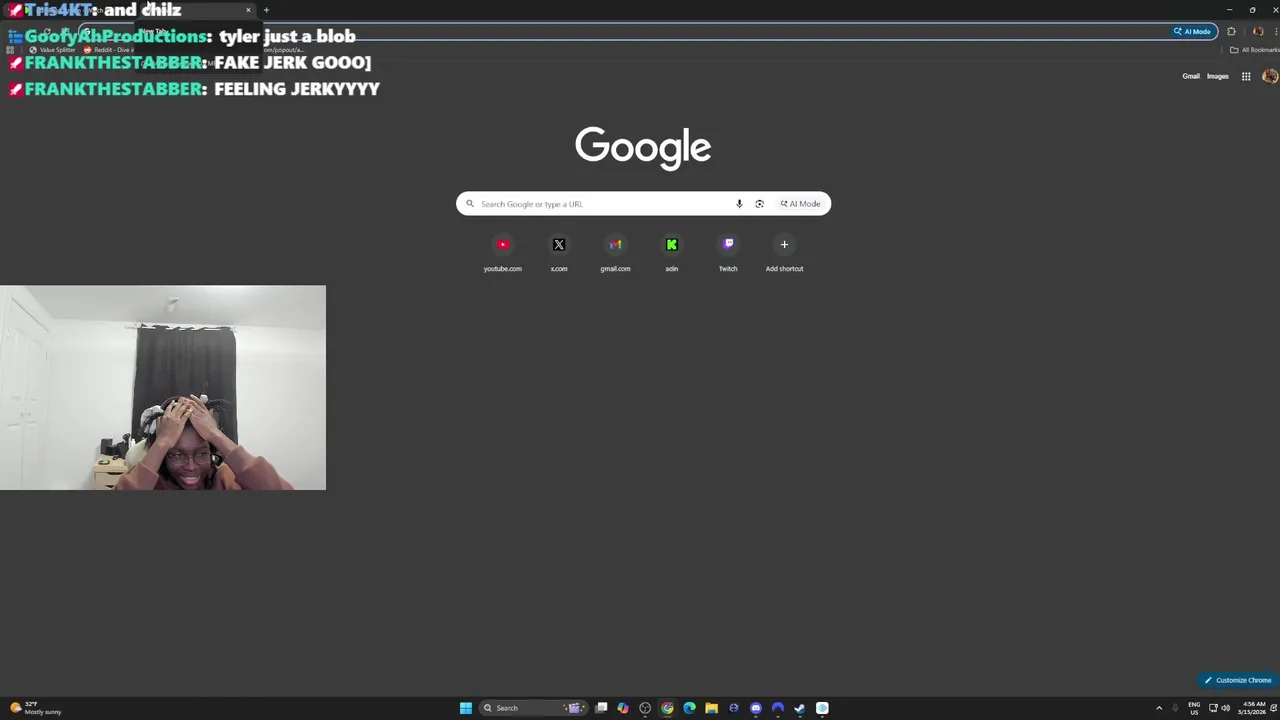Switch ENG US input language
The image size is (1280, 720).
(1194, 708)
